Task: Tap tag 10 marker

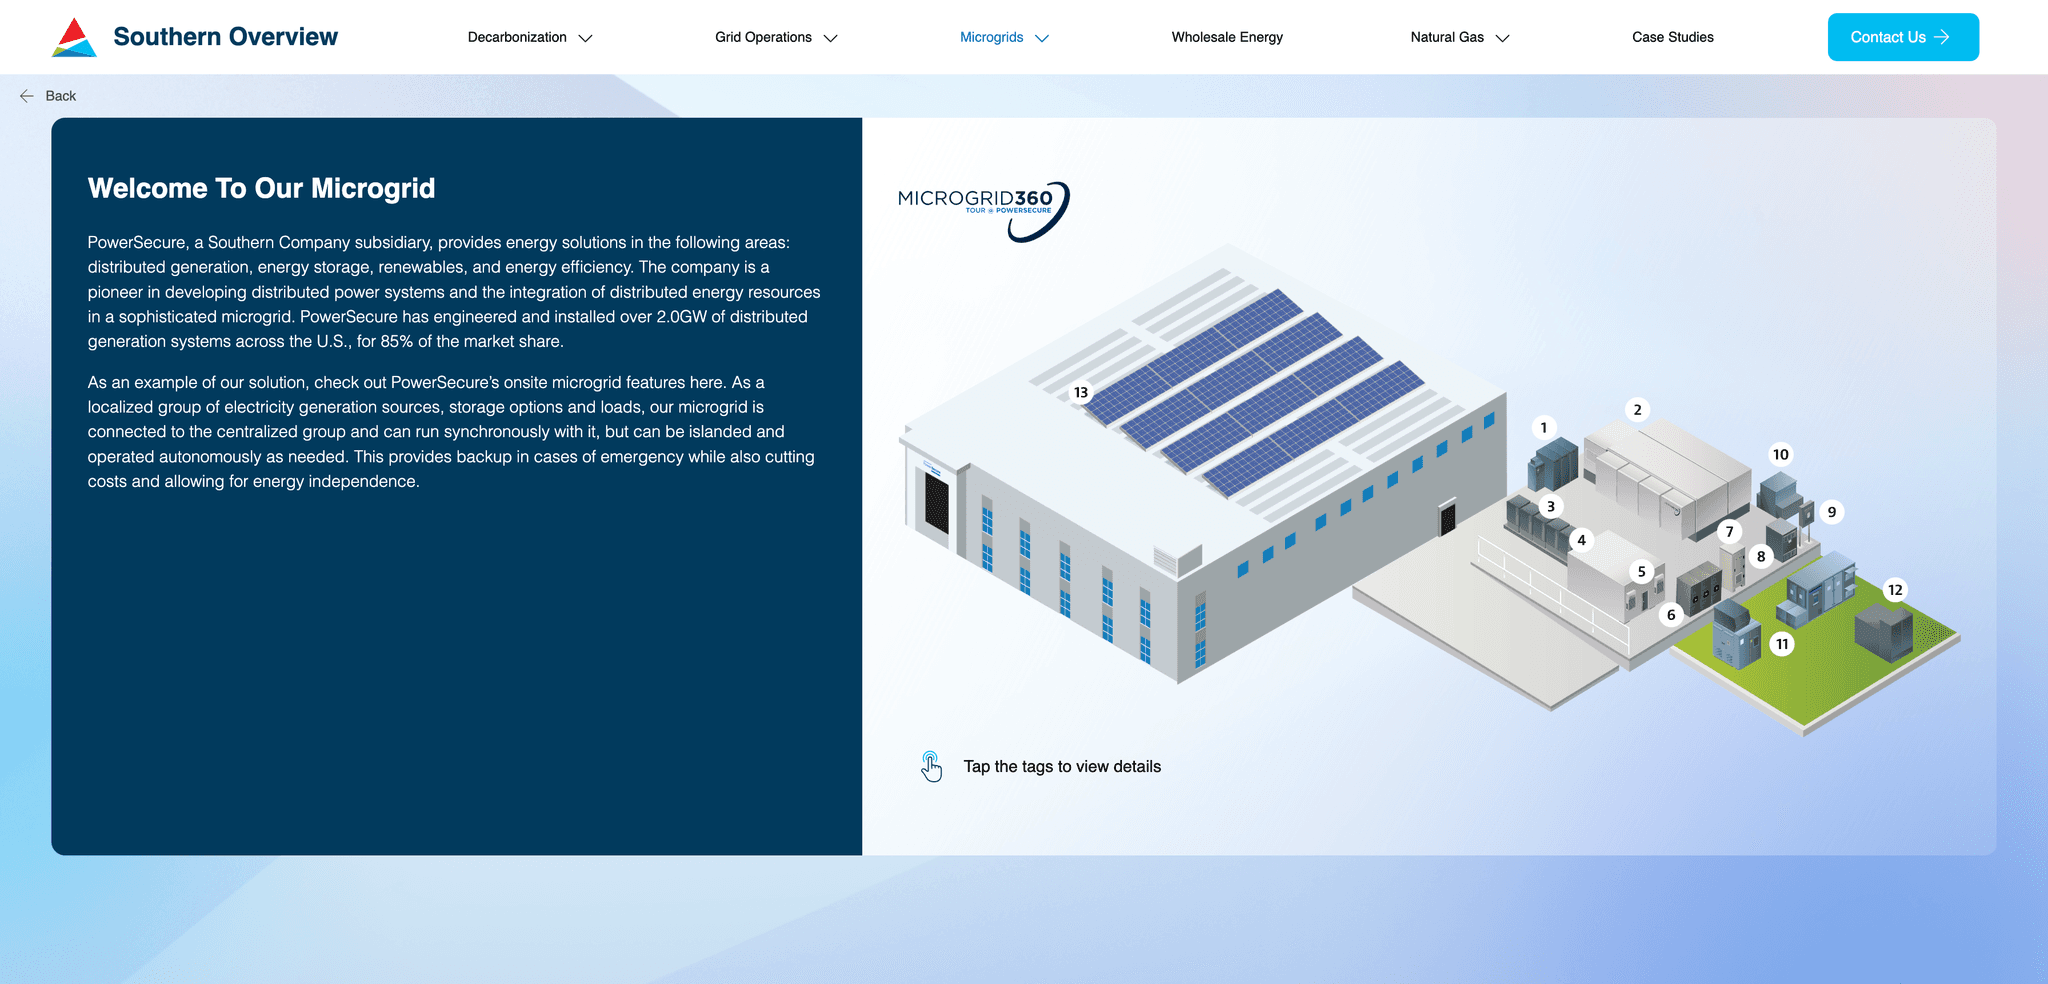Action: pyautogui.click(x=1781, y=455)
